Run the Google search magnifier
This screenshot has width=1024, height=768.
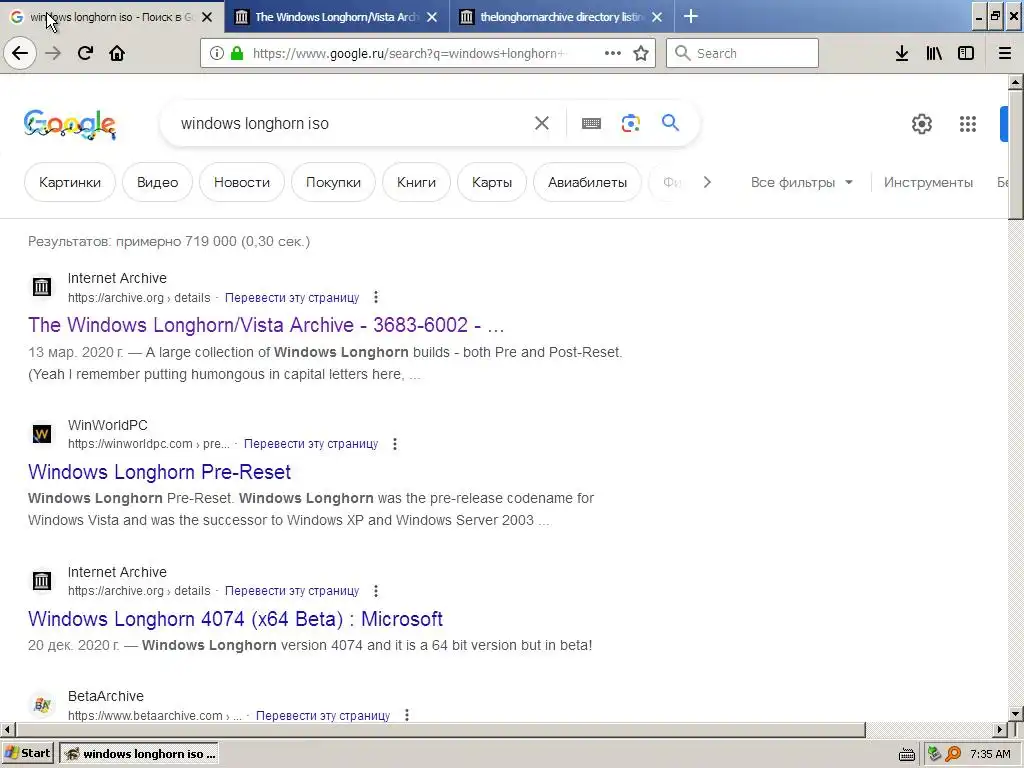pos(670,122)
